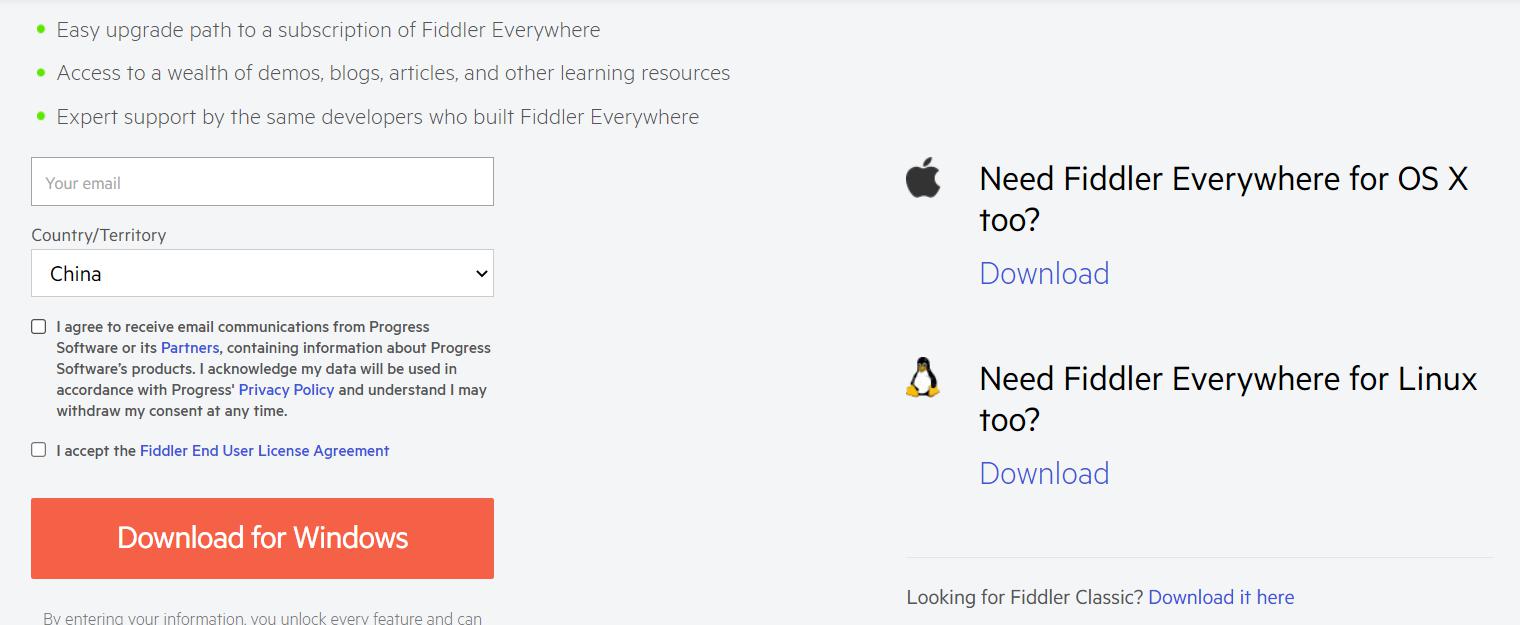Click the Your email input field

tap(262, 181)
